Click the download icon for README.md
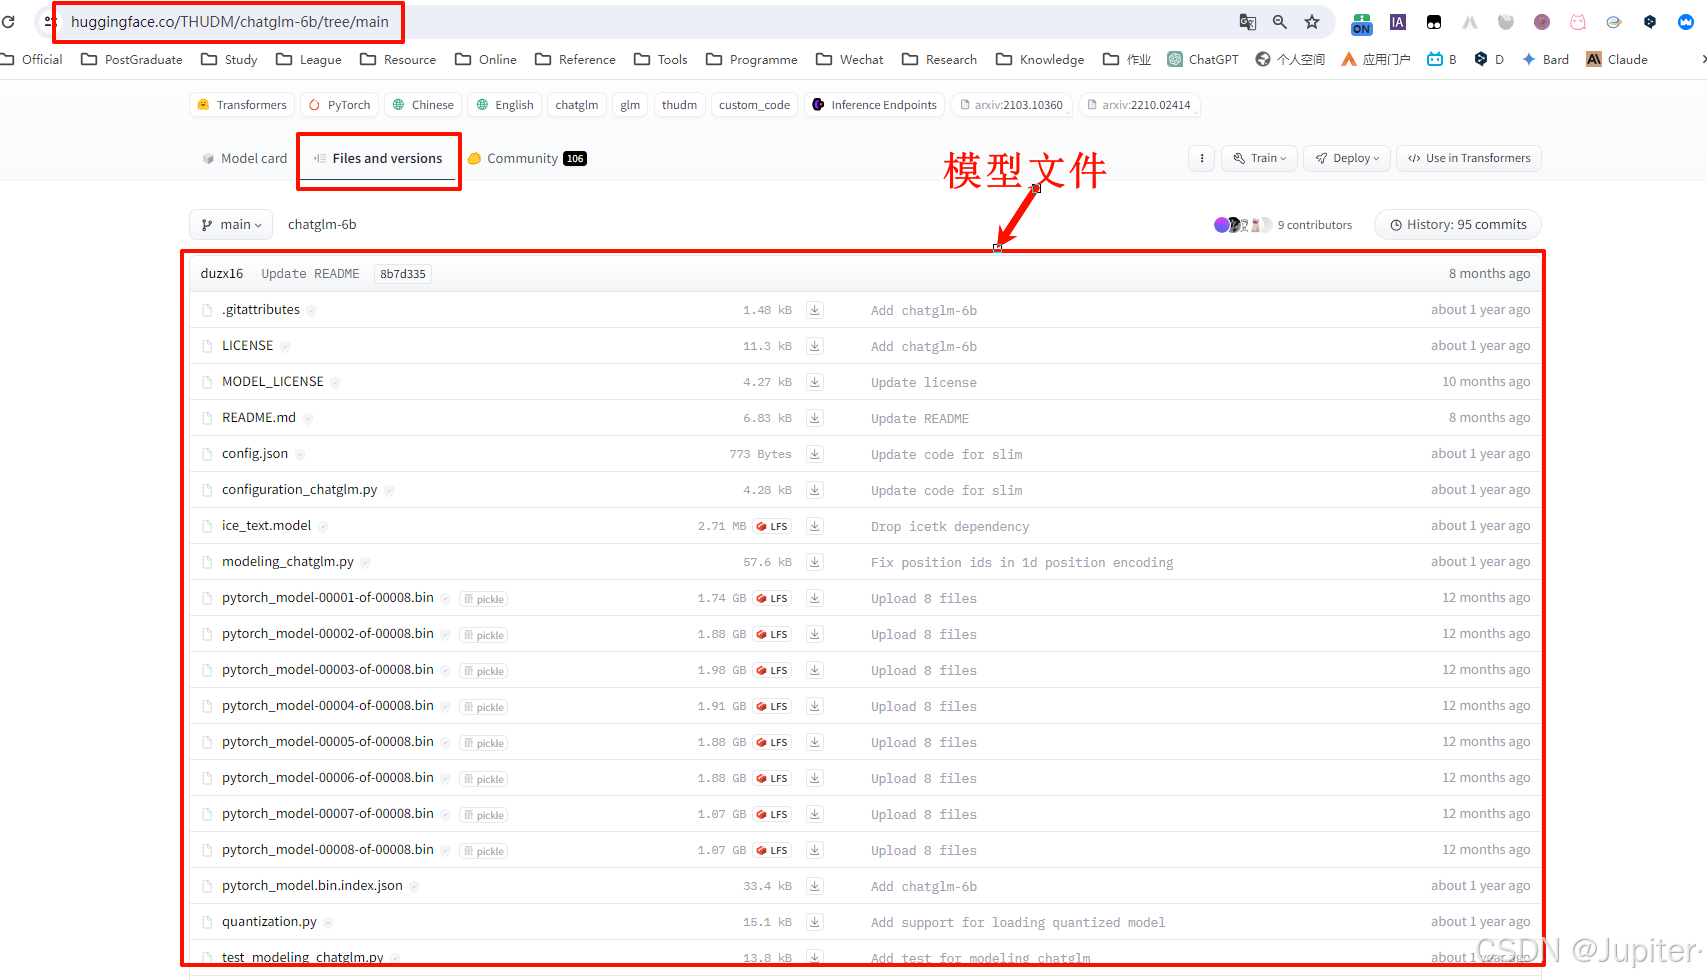This screenshot has width=1707, height=980. [815, 418]
